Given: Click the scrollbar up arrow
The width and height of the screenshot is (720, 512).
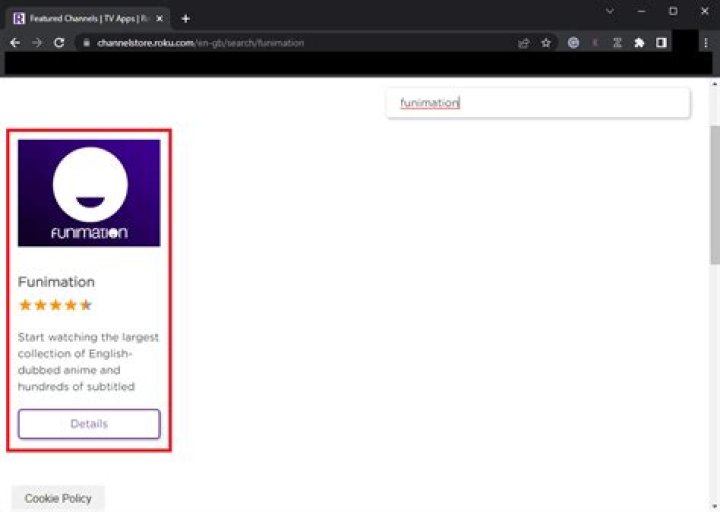Looking at the screenshot, I should tap(714, 84).
